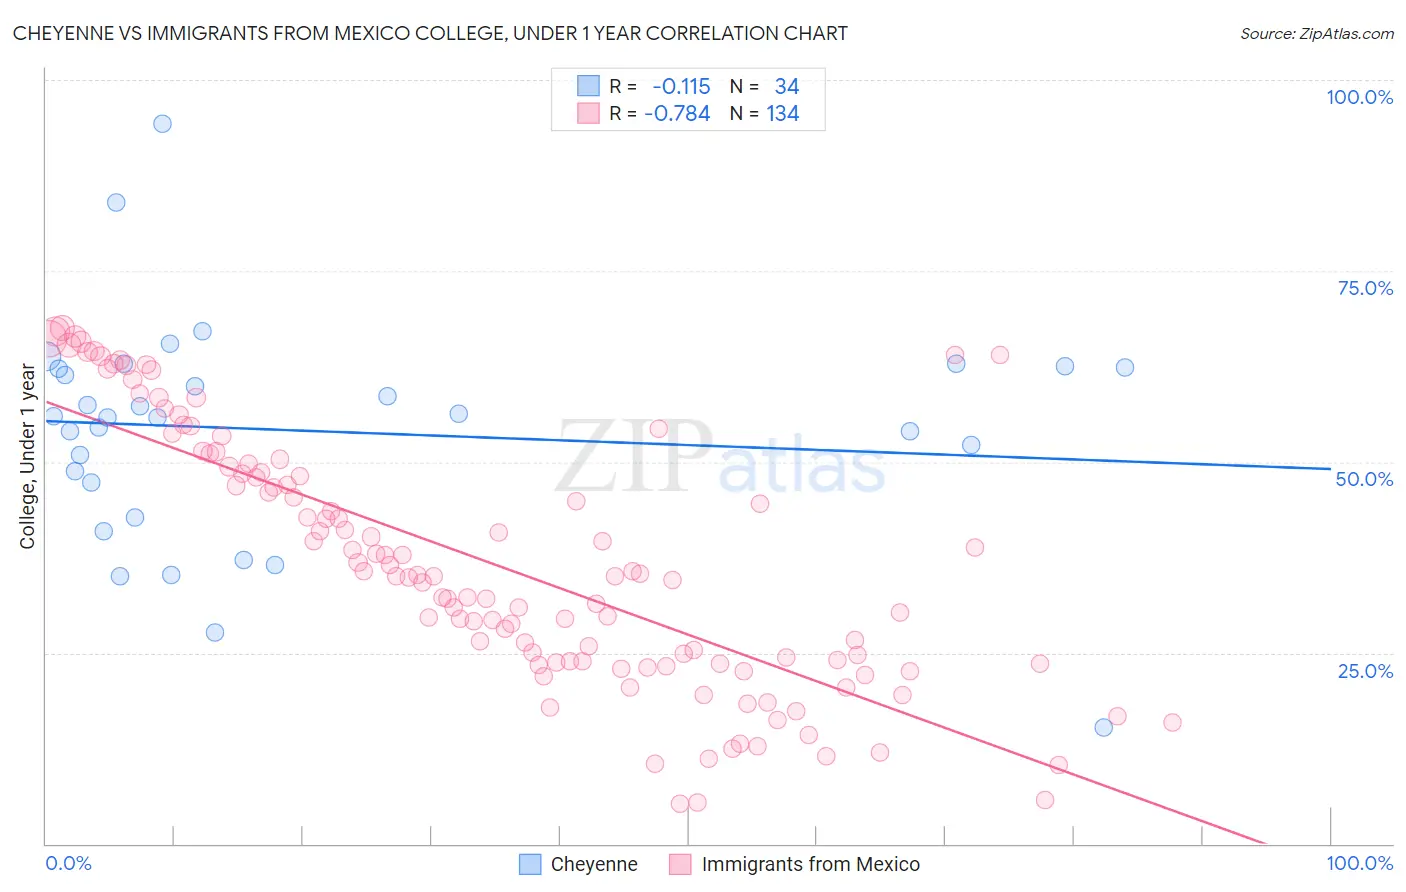This screenshot has width=1406, height=892.
Task: Click the blue data point near 84%
Action: [116, 202]
